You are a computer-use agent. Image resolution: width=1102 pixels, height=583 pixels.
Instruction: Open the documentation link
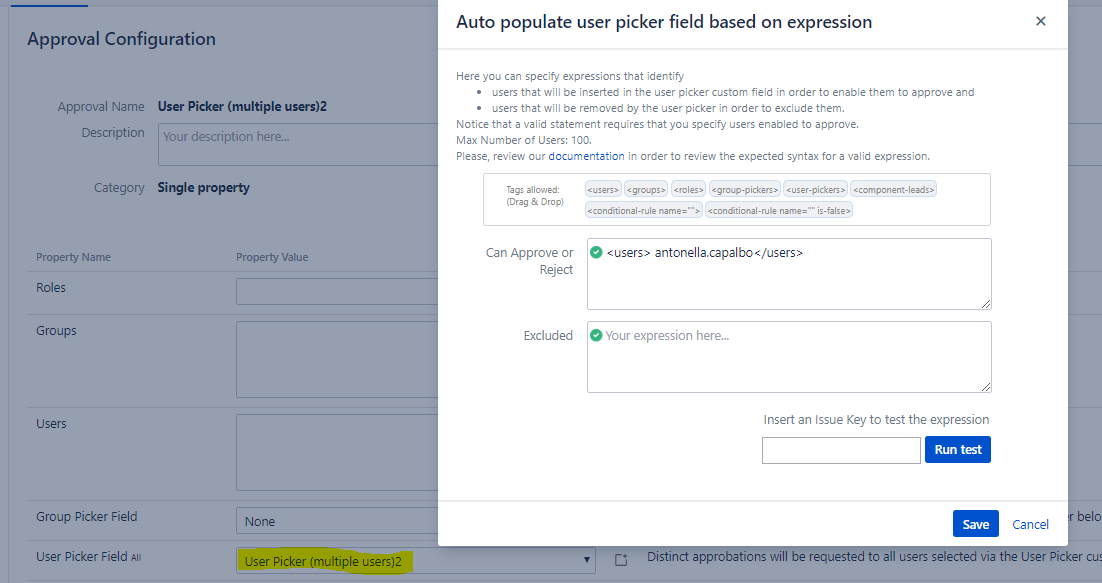[x=586, y=156]
